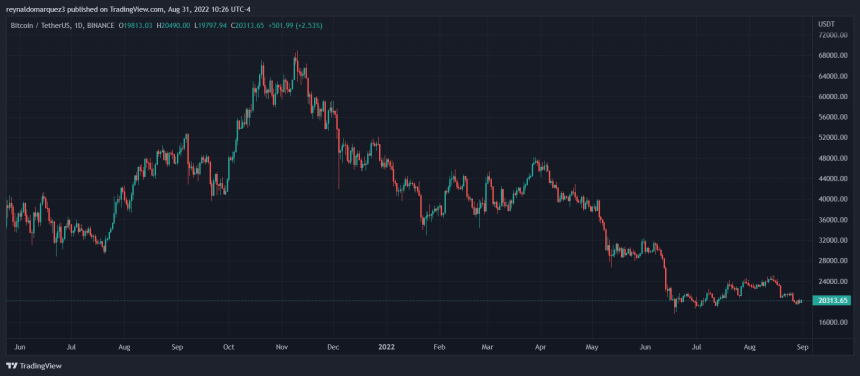The image size is (860, 376).
Task: Click the 60000.00 price axis label
Action: 833,96
